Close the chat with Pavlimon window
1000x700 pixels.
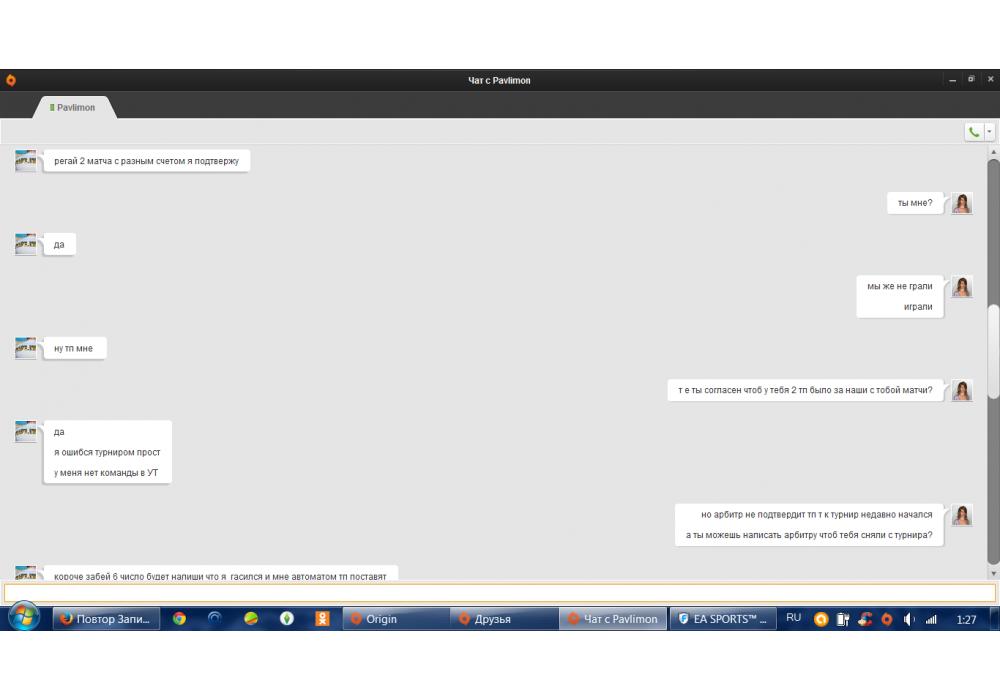[x=990, y=80]
